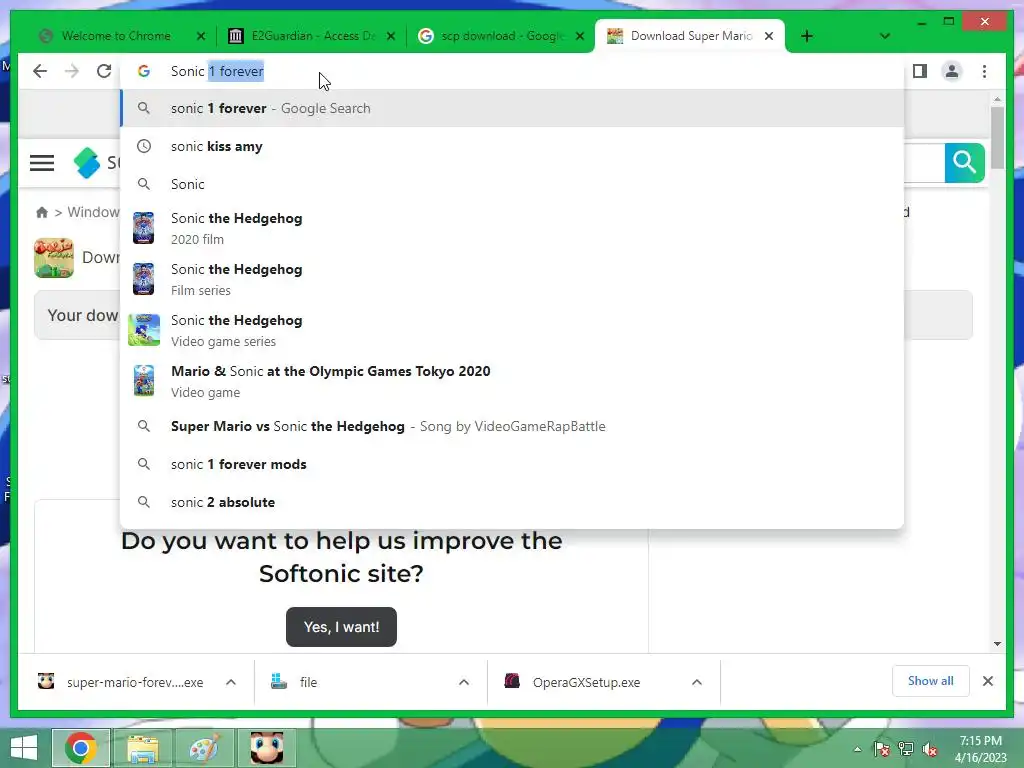Click scrollbar up arrow
Screen dimensions: 1024x768
(x=997, y=99)
